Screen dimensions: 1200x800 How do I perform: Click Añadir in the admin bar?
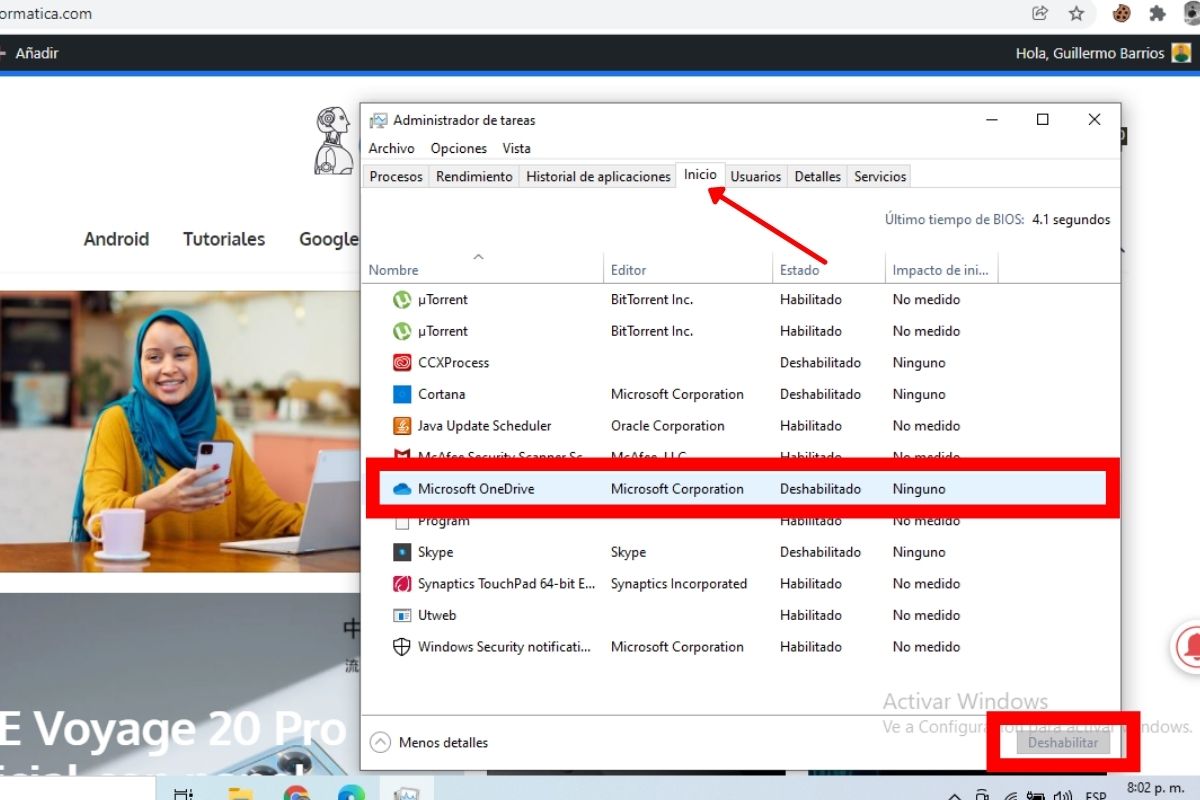(37, 53)
